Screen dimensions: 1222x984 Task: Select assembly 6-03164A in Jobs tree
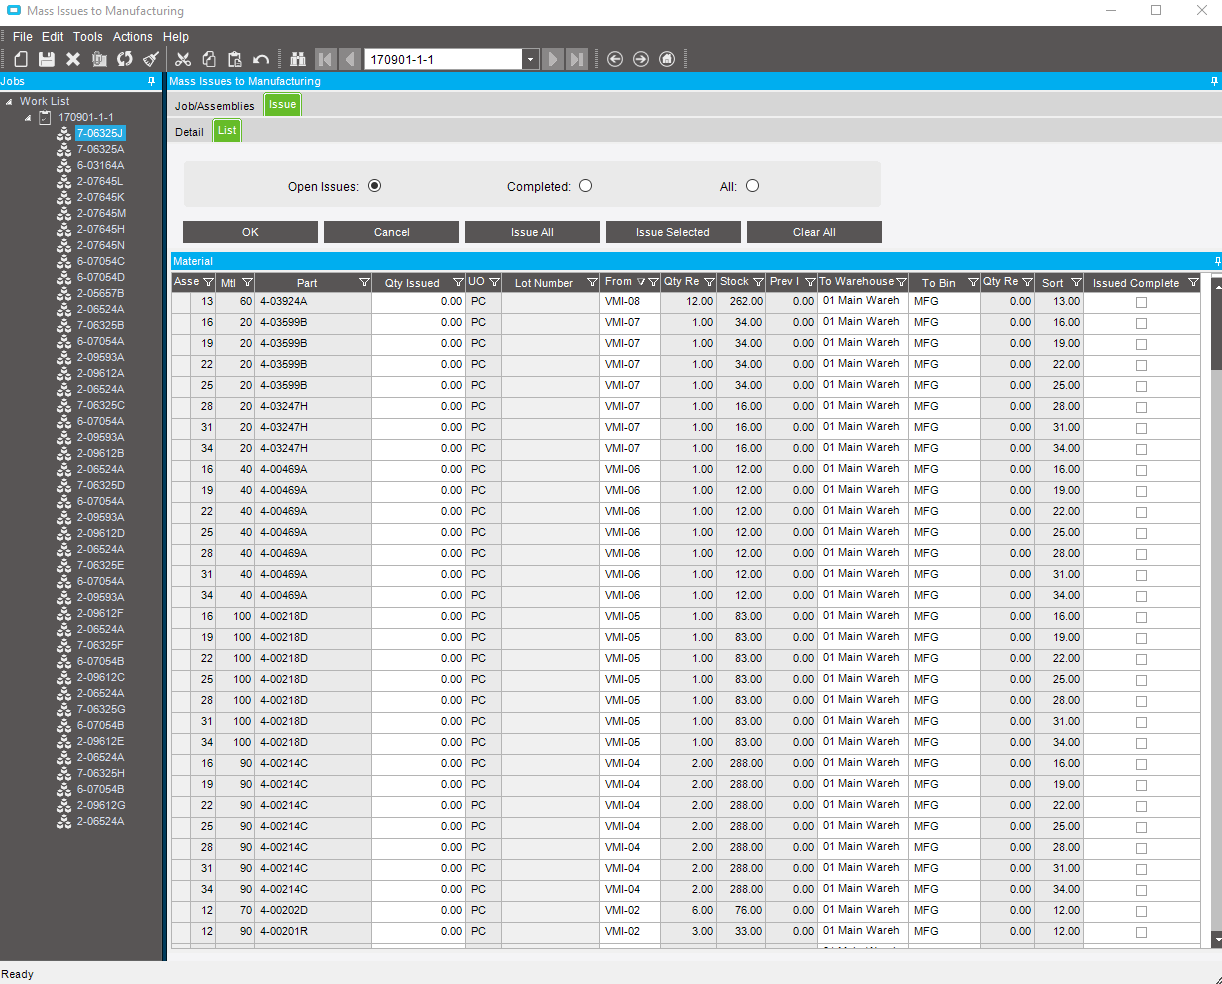pyautogui.click(x=100, y=165)
